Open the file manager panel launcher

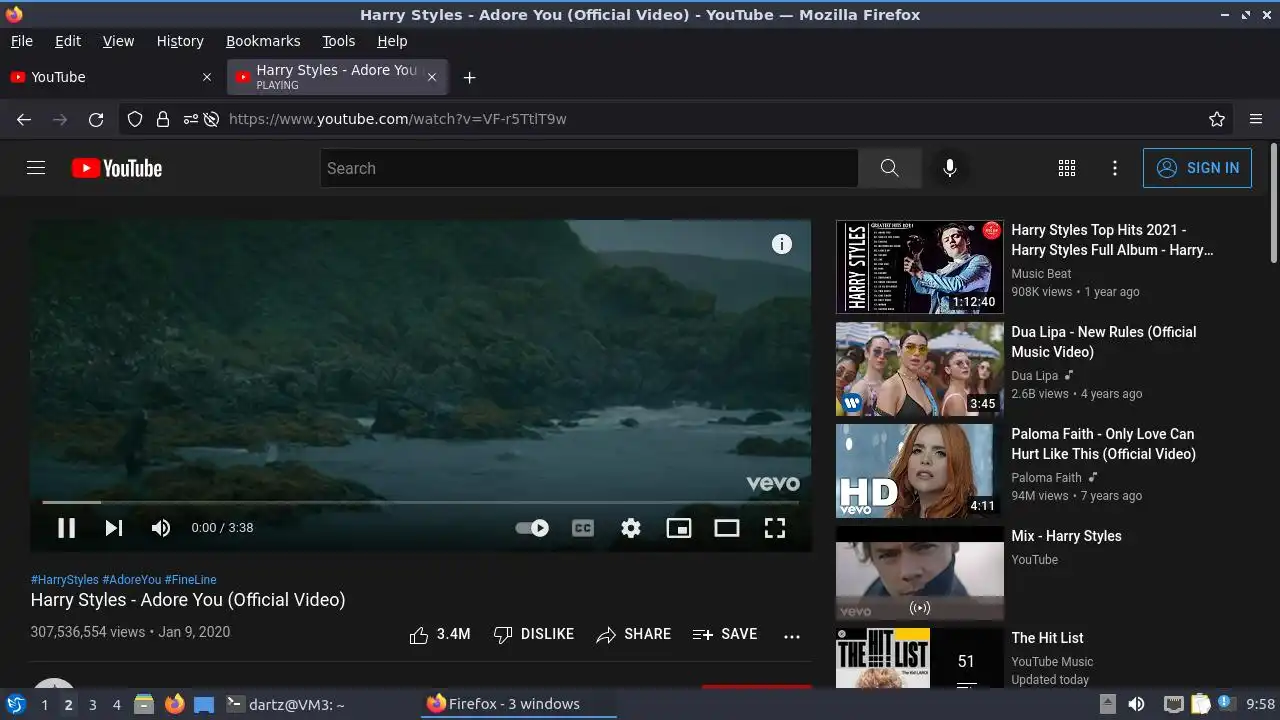[x=144, y=704]
